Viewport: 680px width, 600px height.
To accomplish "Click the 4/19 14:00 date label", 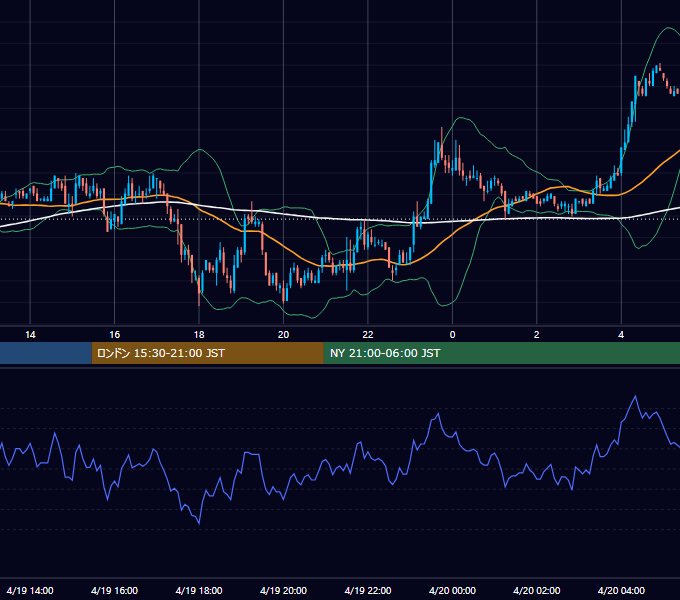I will (x=30, y=590).
